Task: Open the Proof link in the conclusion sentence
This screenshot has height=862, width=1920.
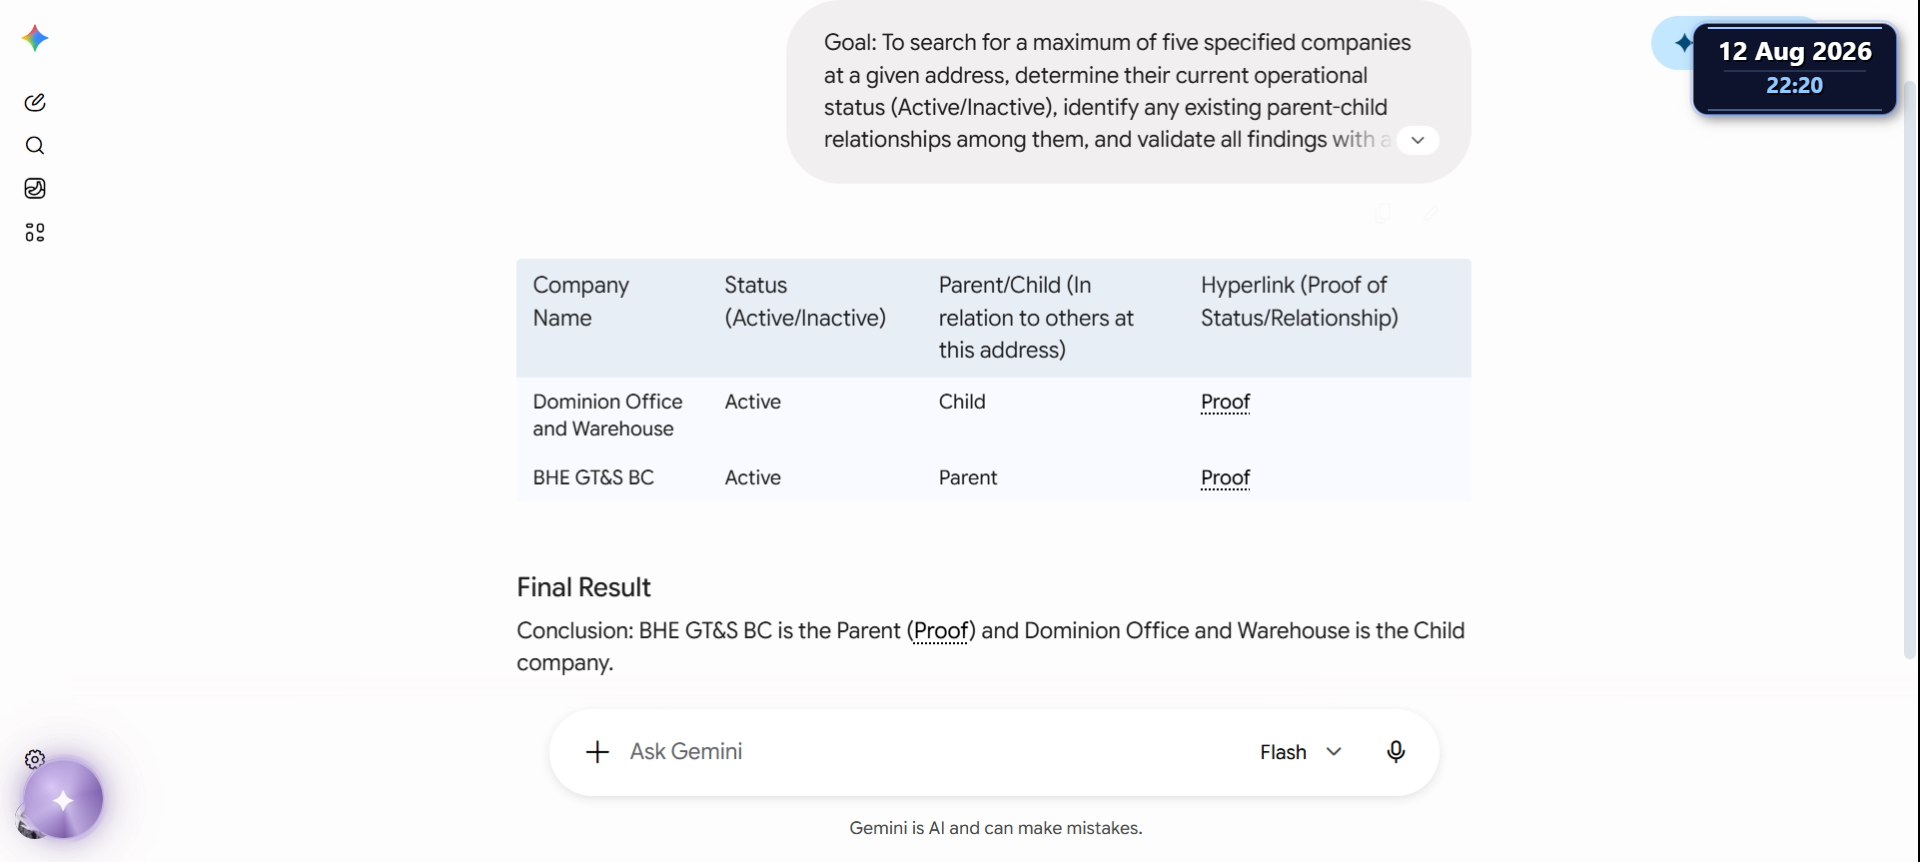Action: click(941, 631)
